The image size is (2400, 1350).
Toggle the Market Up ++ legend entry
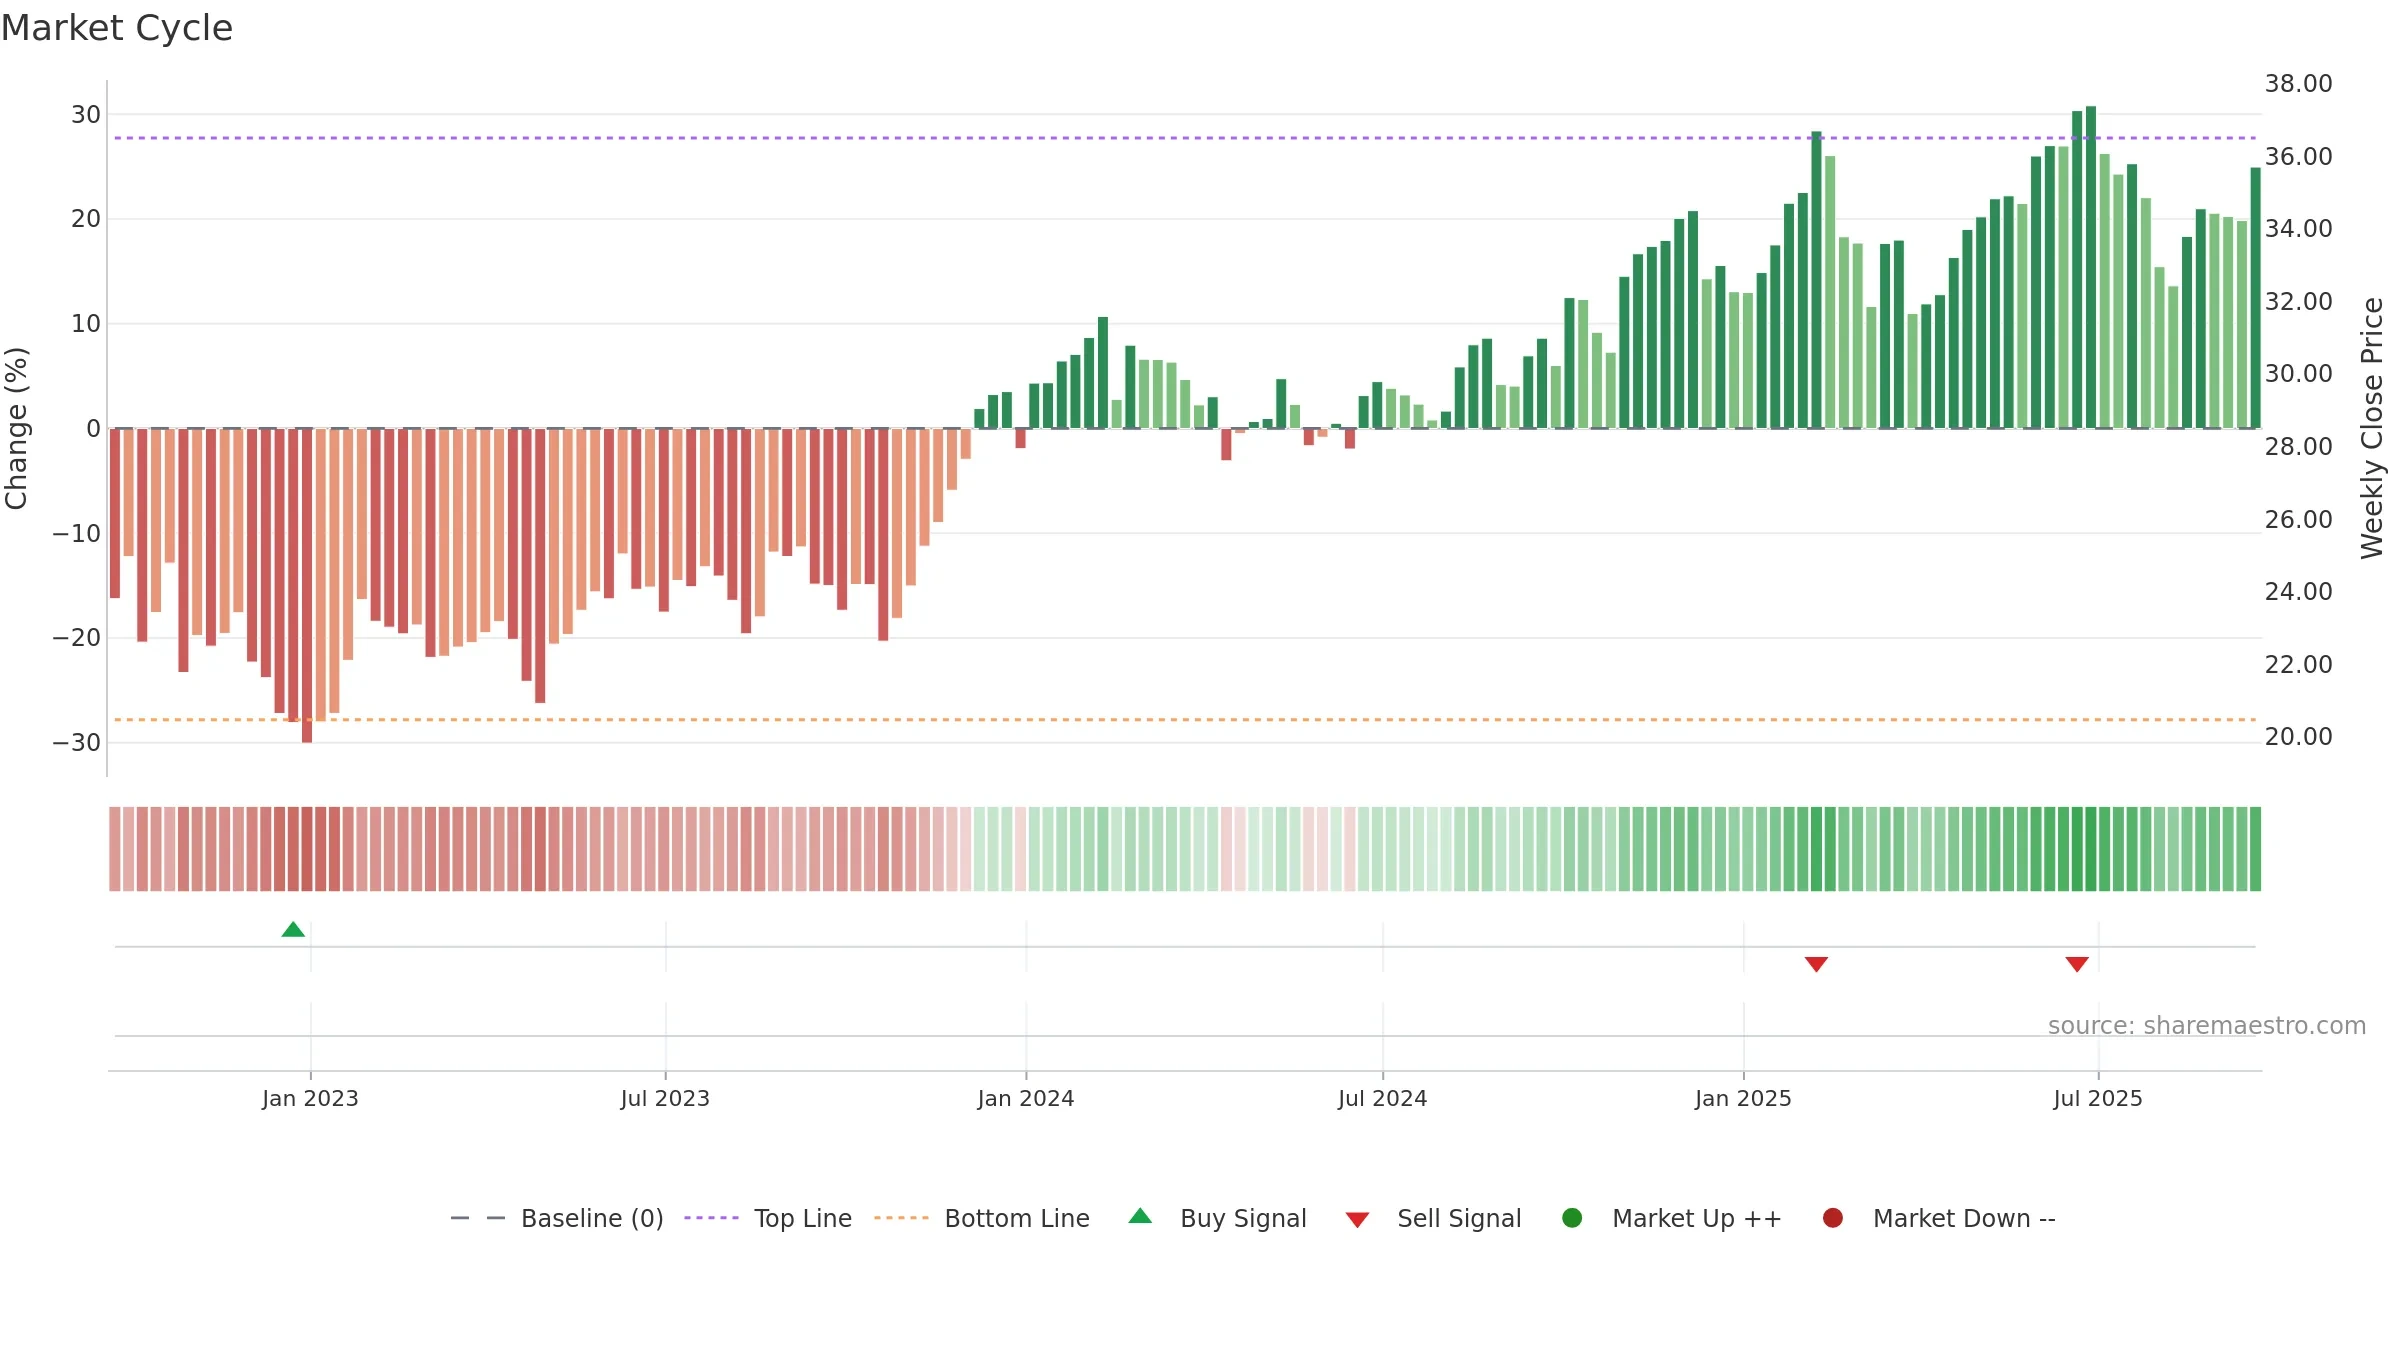pos(1672,1218)
